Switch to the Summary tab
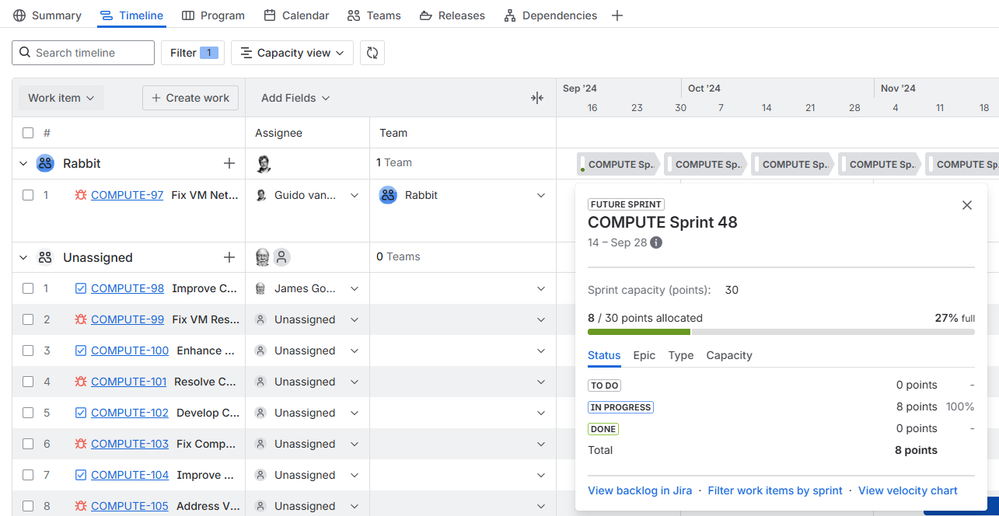This screenshot has height=516, width=999. coord(47,15)
